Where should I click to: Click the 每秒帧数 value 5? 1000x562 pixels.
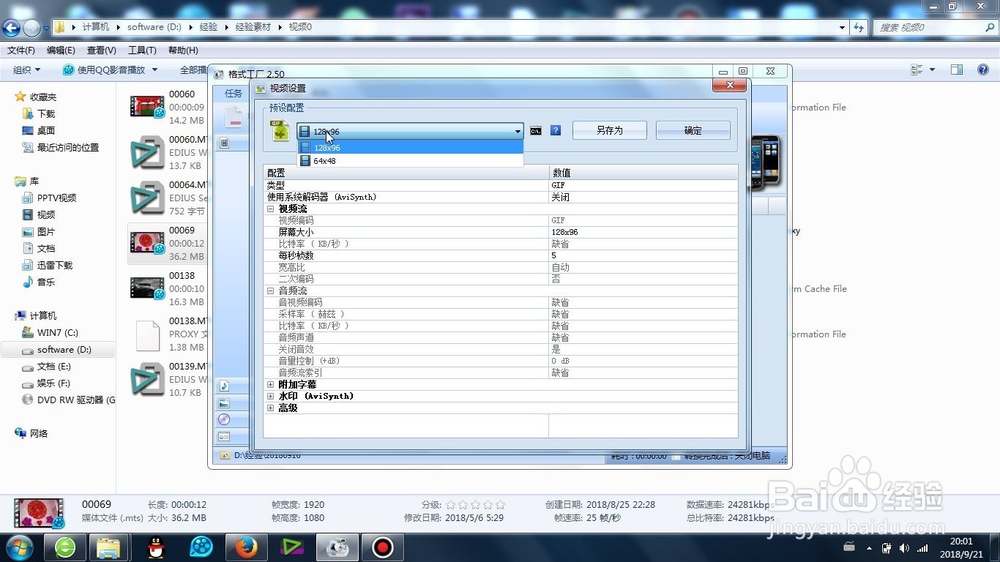(554, 255)
